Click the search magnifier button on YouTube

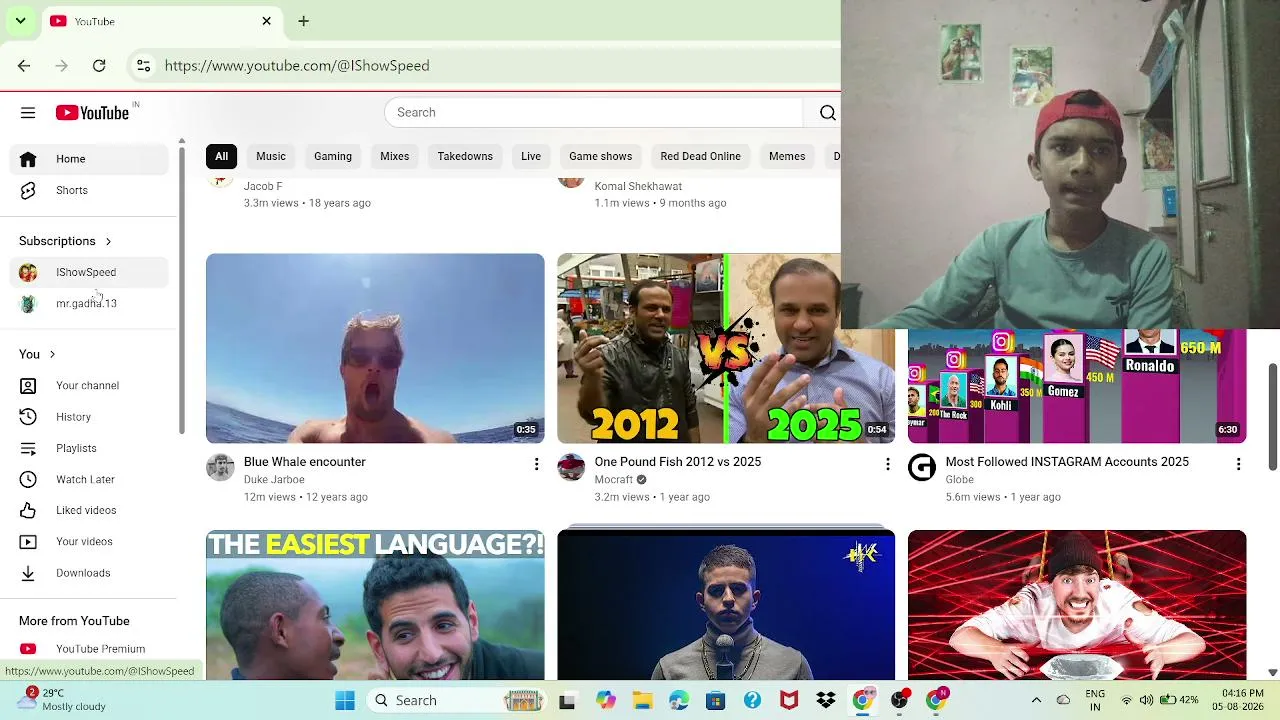[827, 113]
